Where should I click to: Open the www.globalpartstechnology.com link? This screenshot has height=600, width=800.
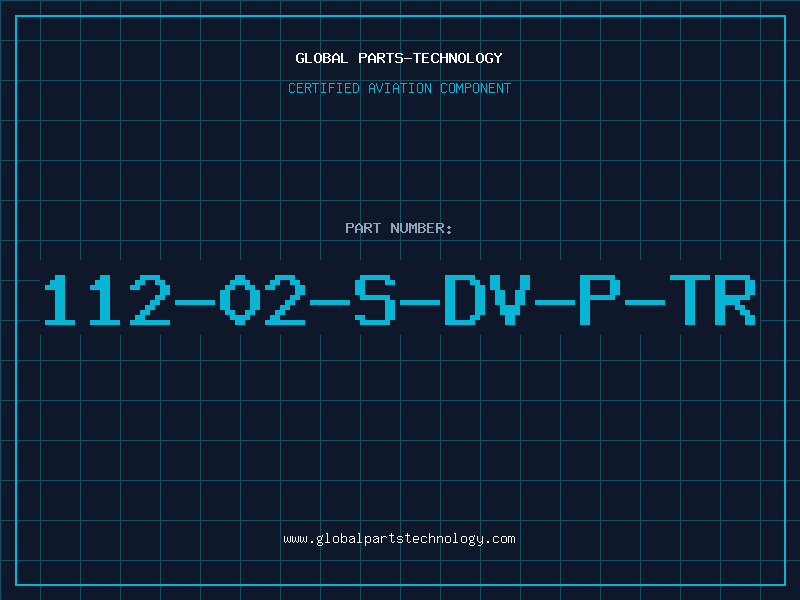point(399,539)
